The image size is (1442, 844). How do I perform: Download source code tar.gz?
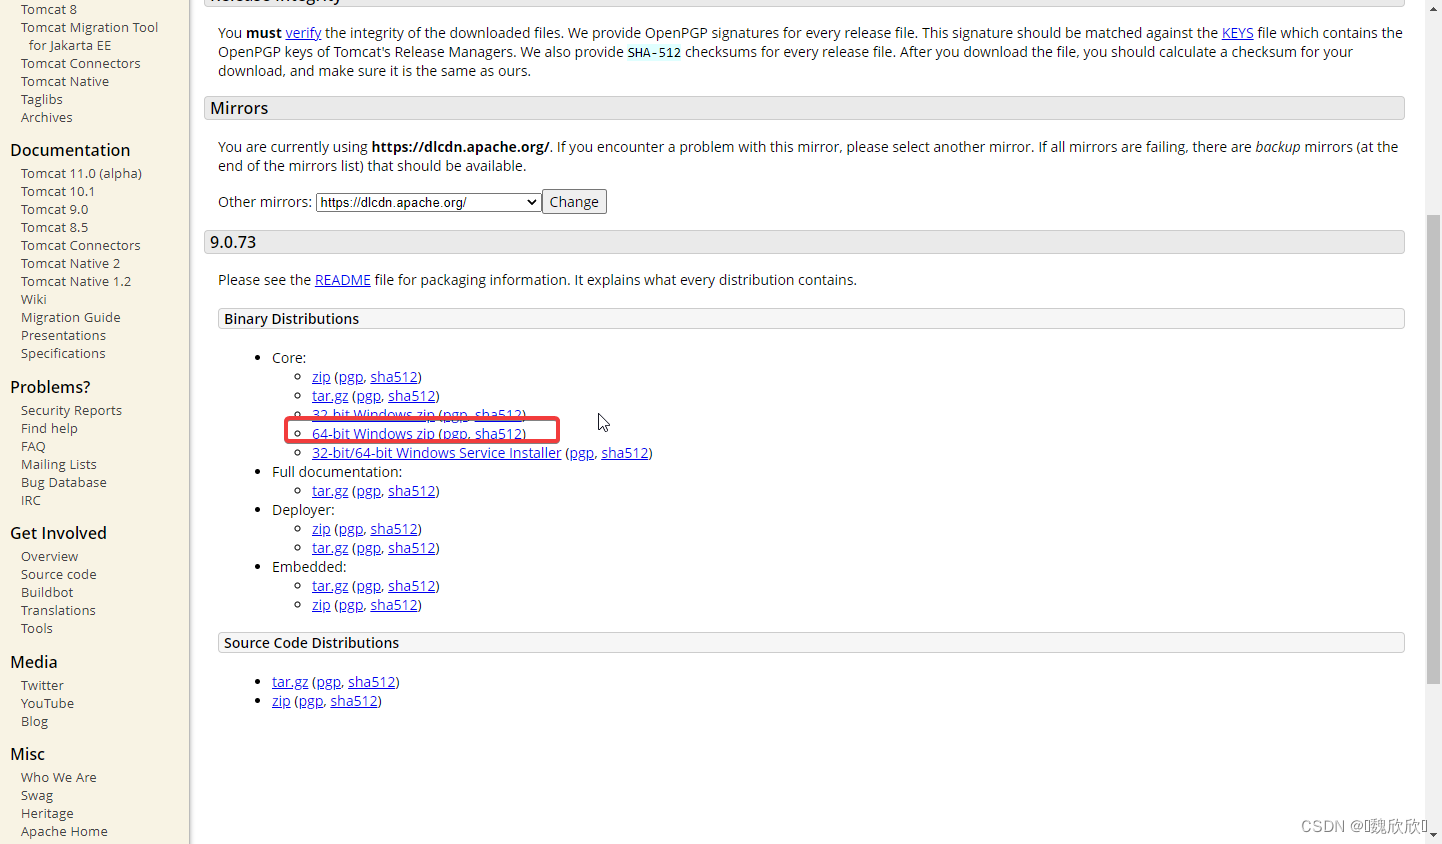[290, 682]
